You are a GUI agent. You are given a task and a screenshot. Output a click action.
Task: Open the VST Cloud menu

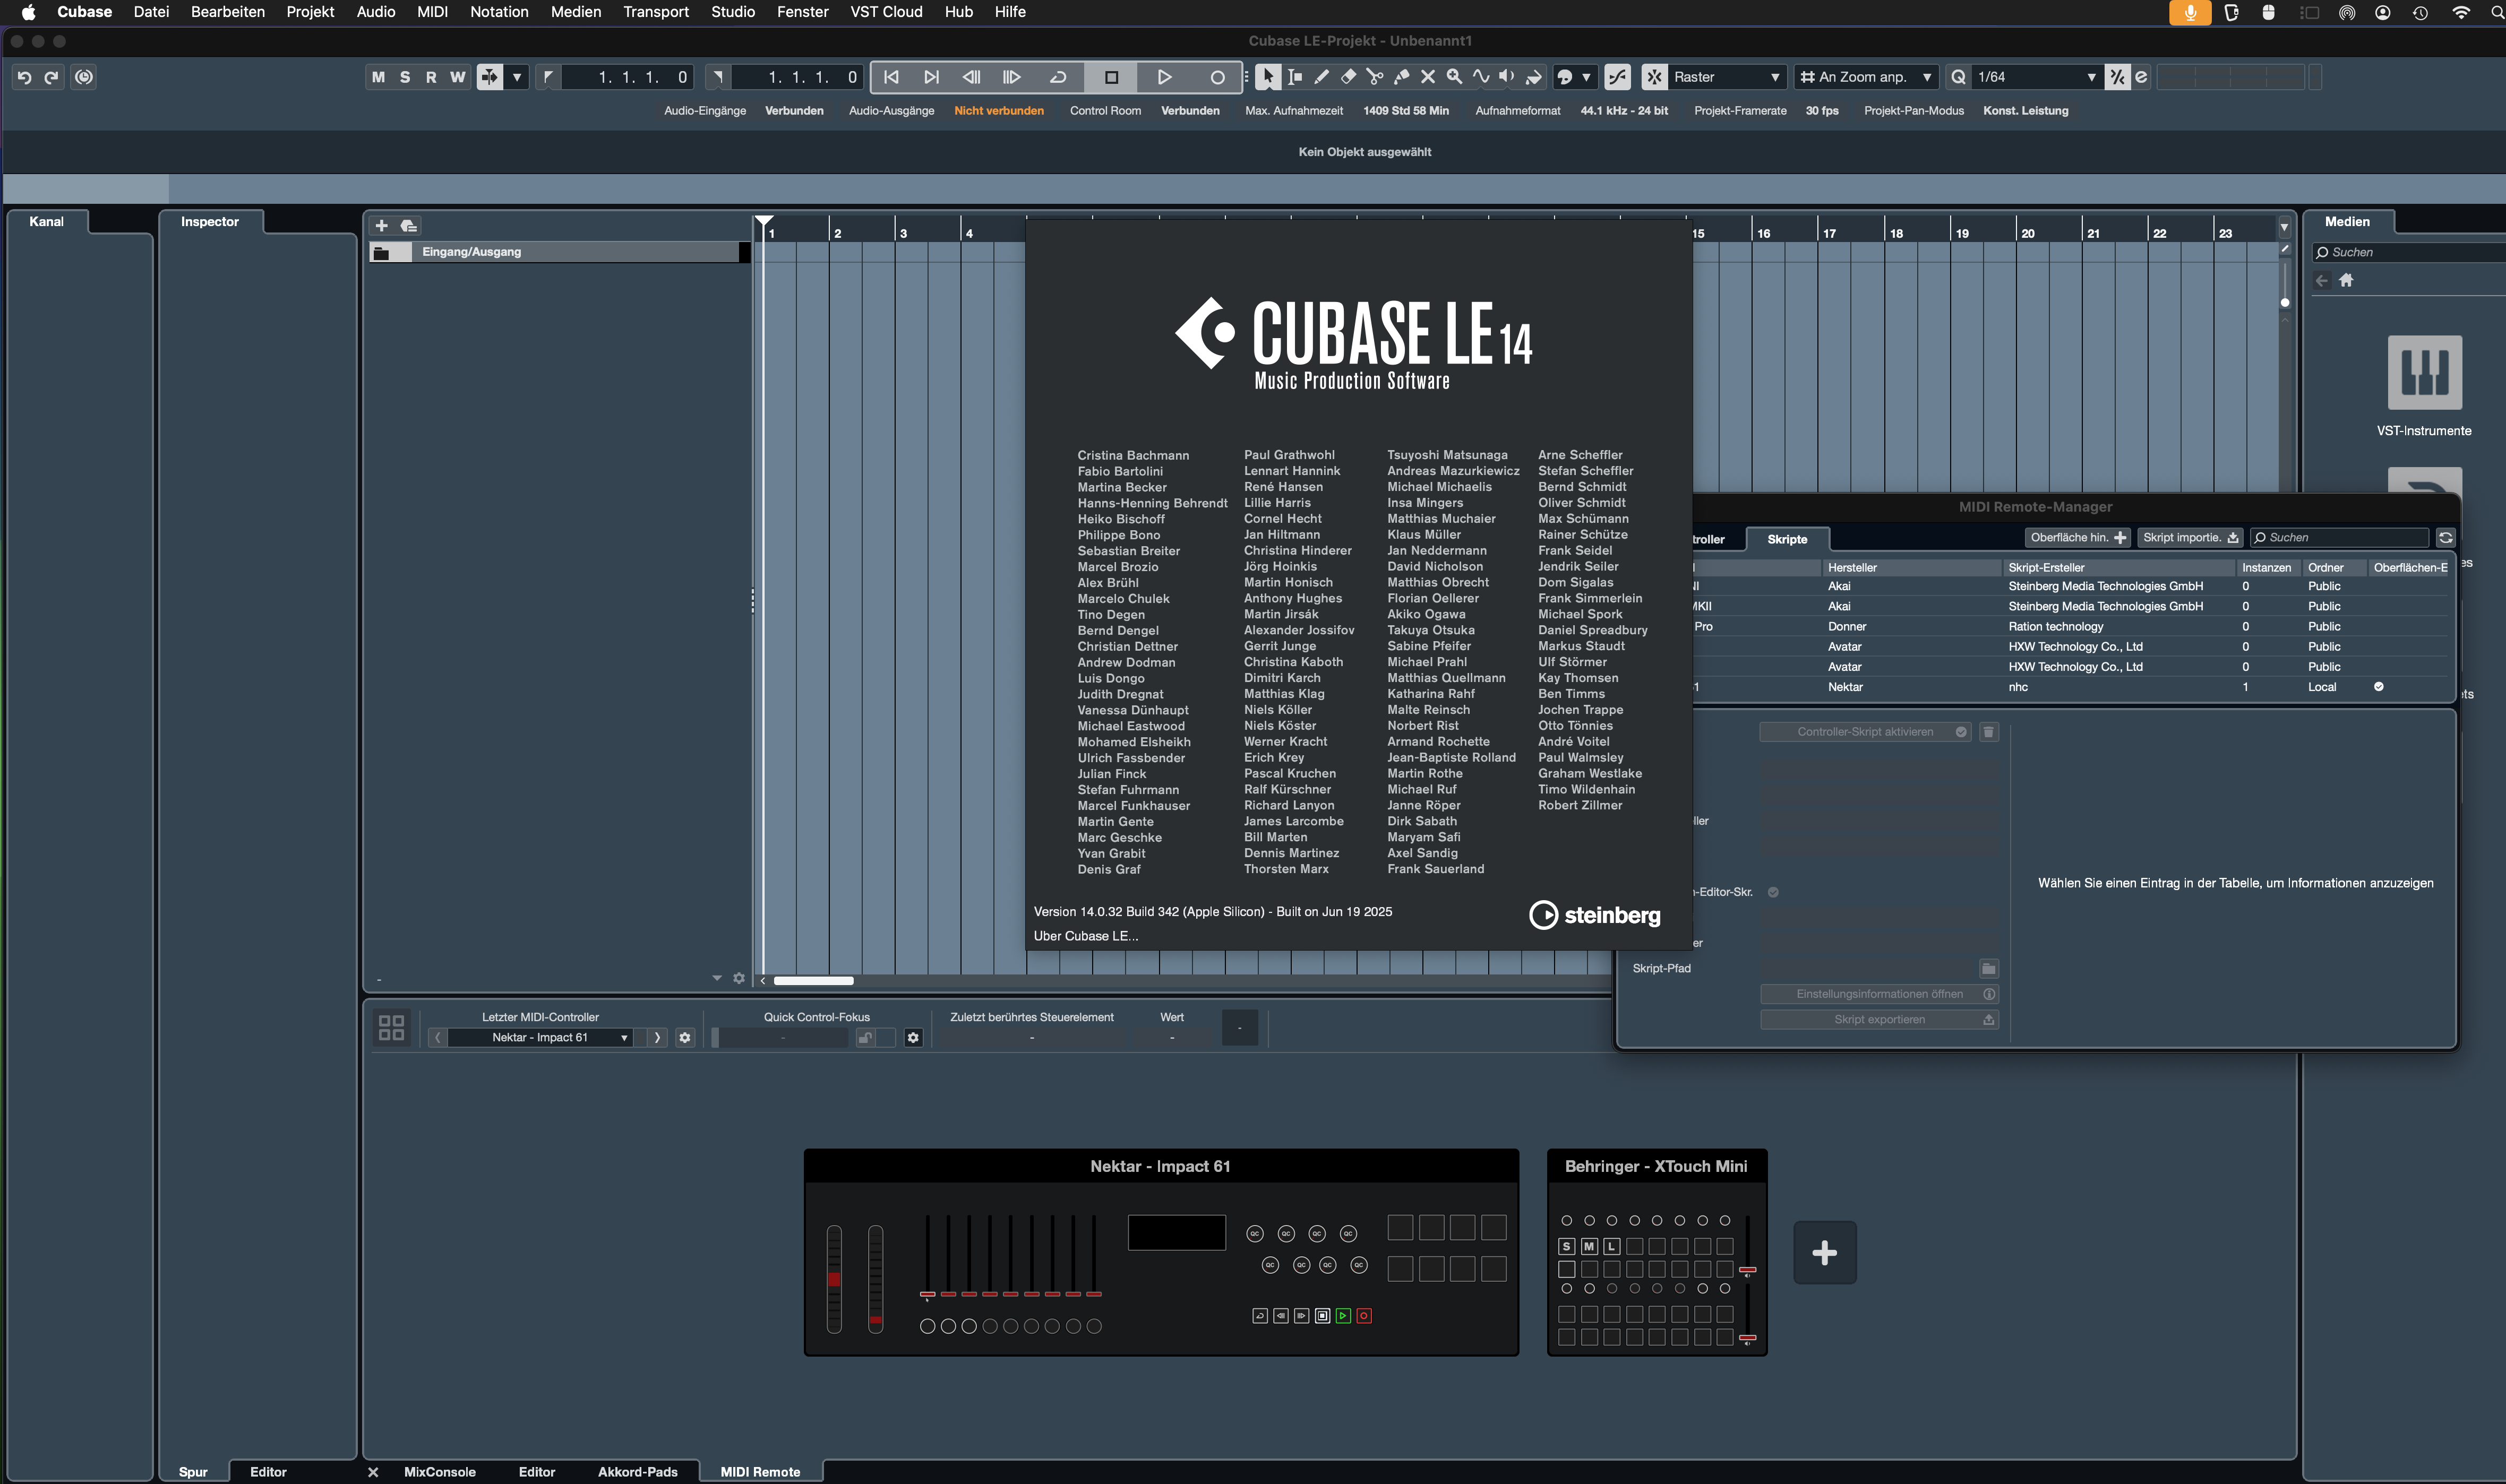886,12
